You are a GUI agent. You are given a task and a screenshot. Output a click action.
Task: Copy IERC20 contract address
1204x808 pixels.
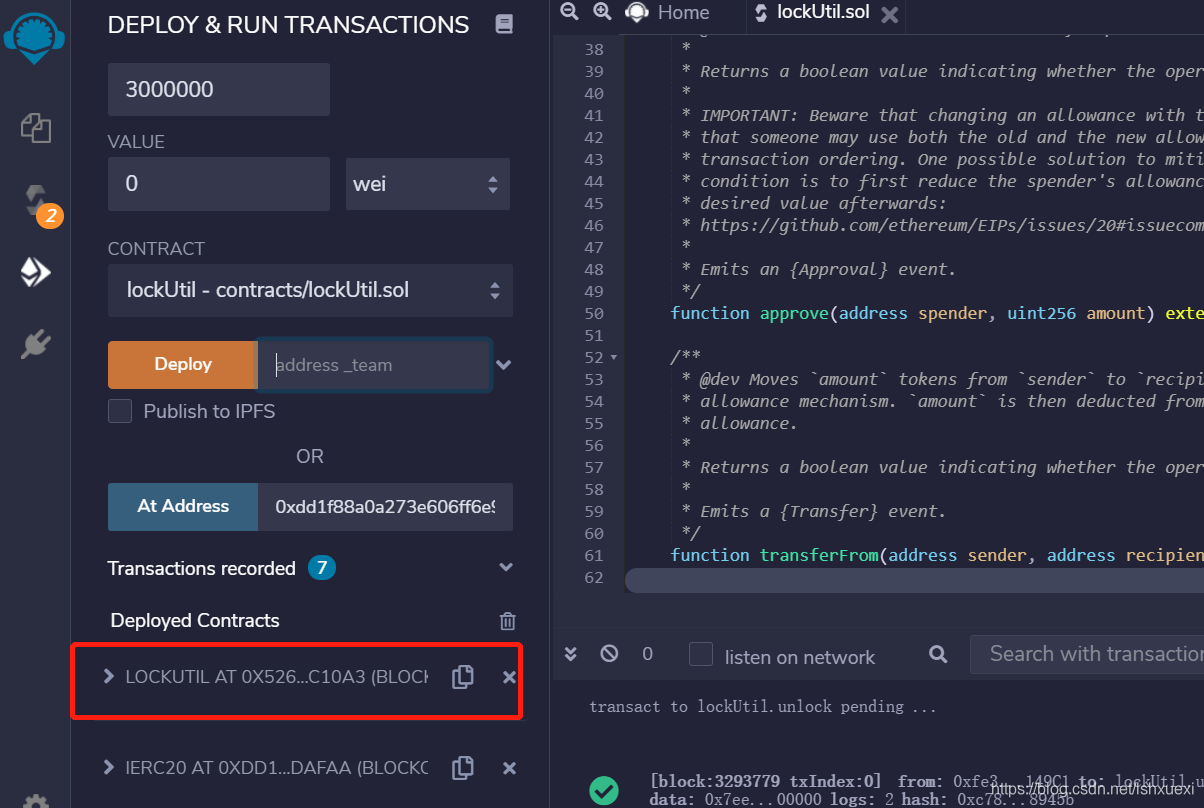(x=462, y=767)
